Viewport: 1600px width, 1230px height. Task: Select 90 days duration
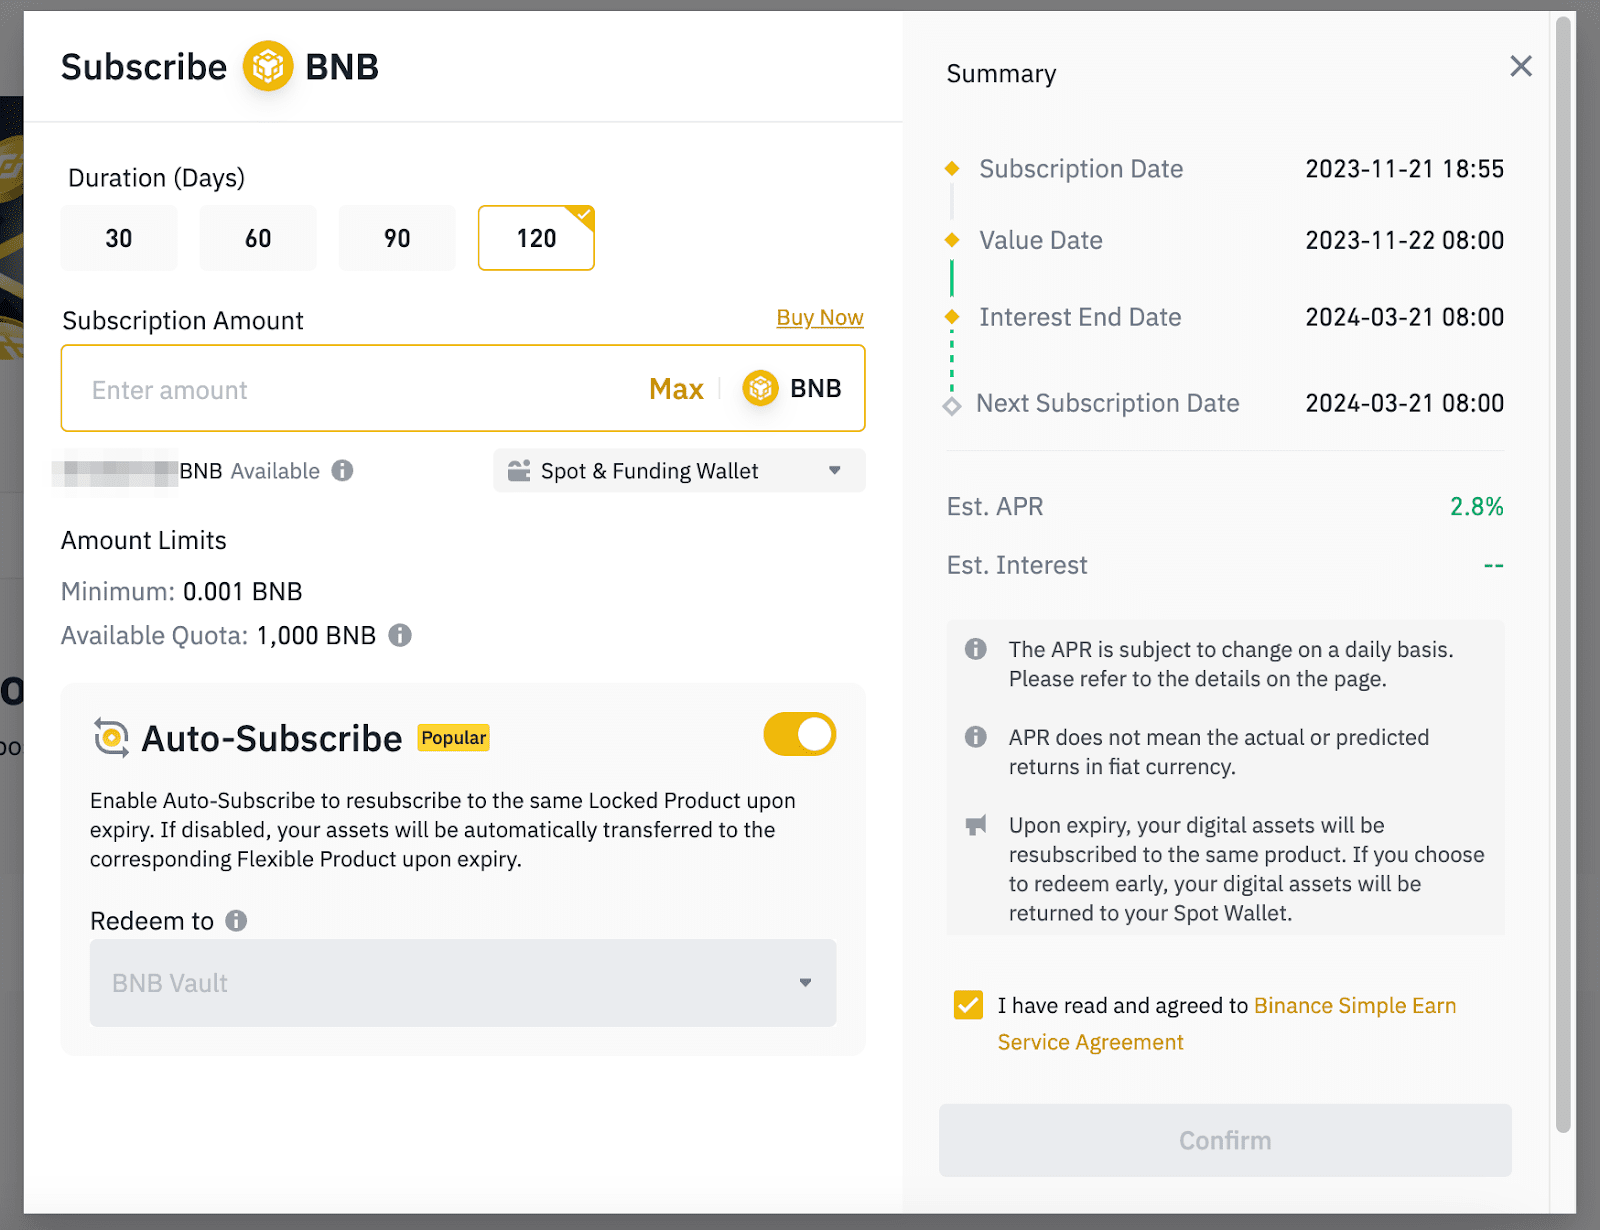(397, 238)
